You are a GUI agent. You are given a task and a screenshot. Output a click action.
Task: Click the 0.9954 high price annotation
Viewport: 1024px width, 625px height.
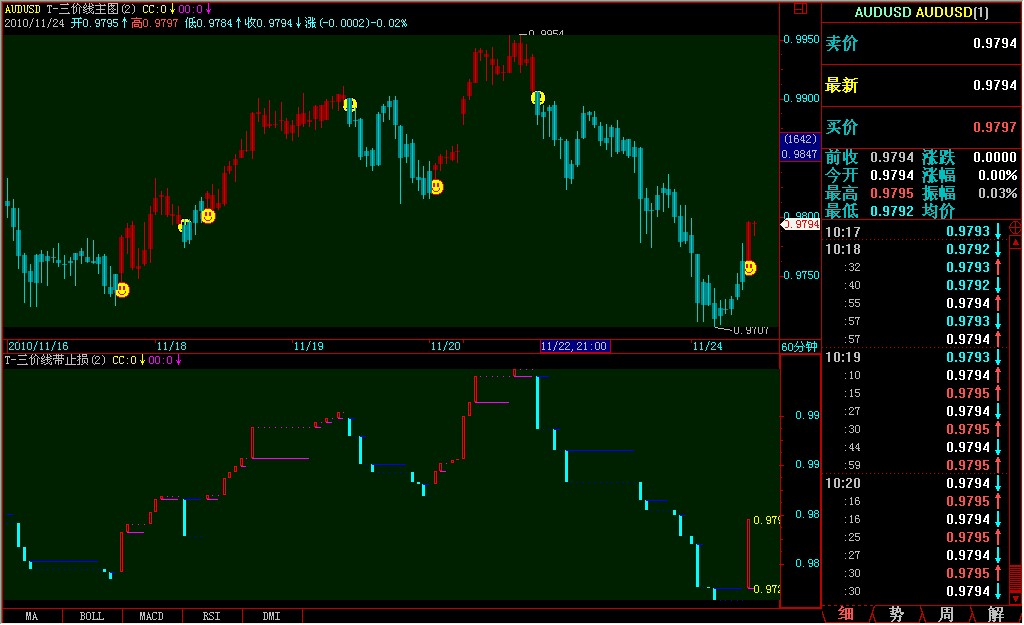(546, 33)
